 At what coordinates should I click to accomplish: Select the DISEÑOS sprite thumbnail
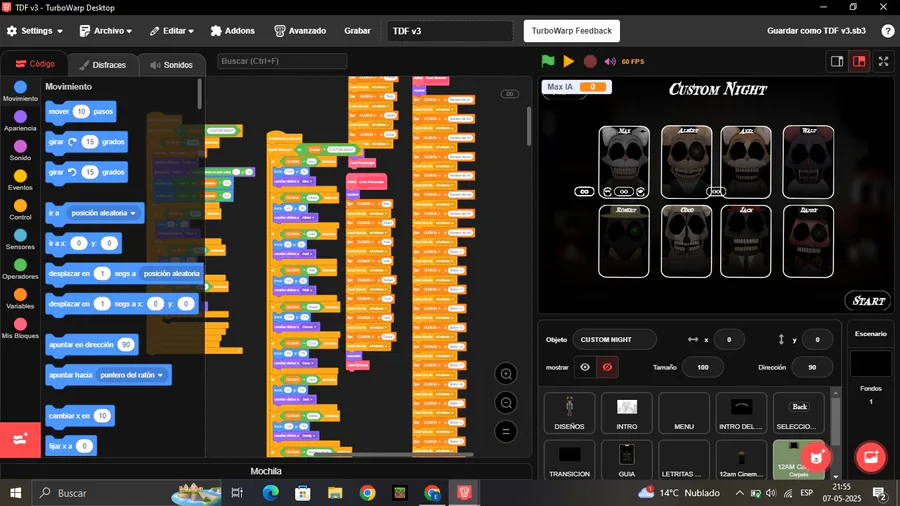click(569, 413)
